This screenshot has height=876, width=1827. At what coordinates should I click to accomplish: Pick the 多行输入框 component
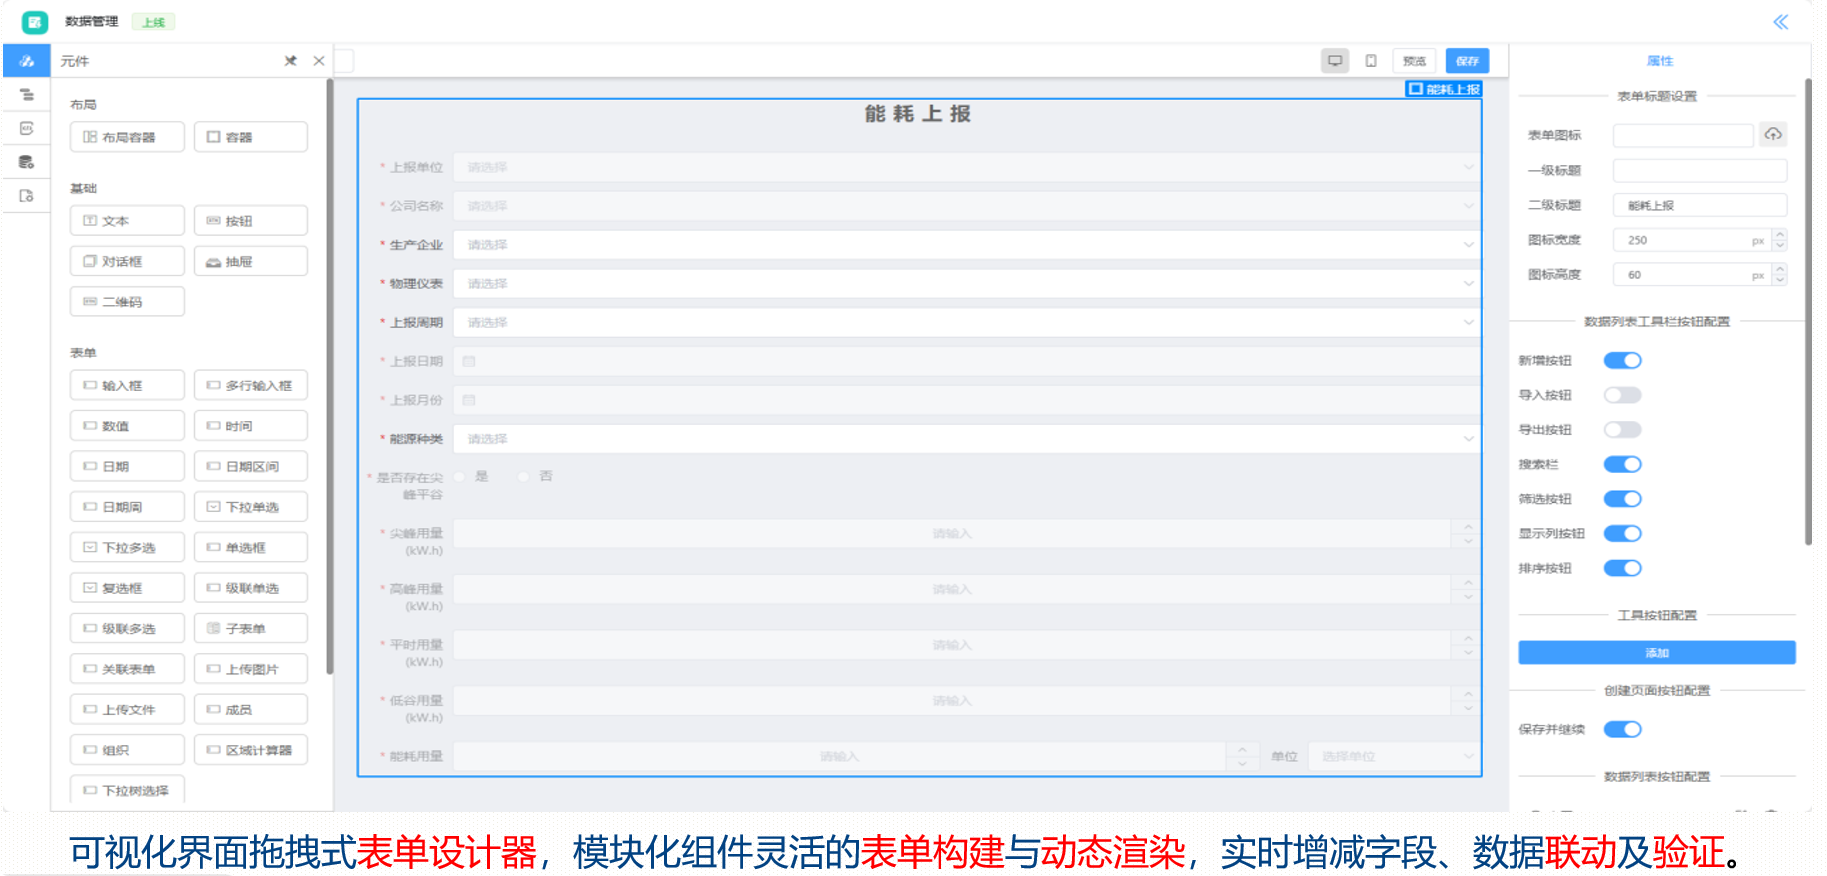tap(251, 385)
